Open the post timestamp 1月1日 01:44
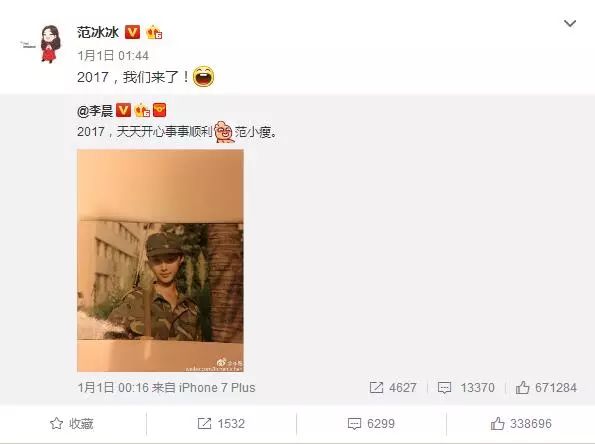 [113, 56]
